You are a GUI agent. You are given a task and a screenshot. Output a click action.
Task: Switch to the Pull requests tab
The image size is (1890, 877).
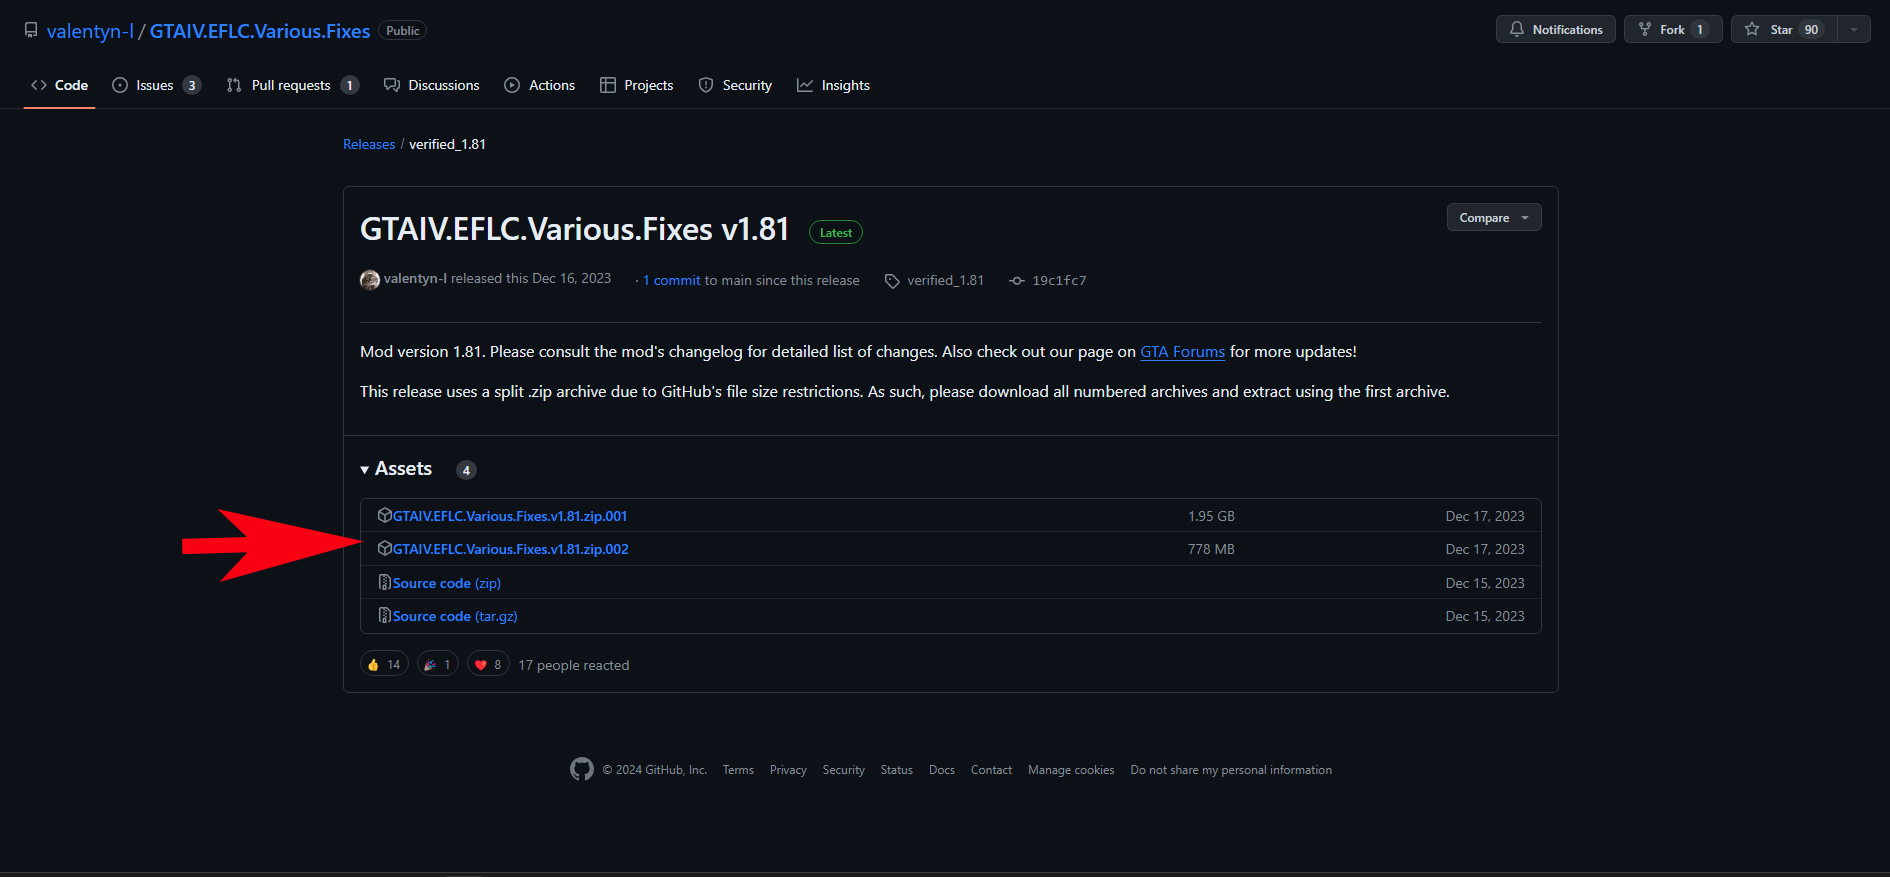pos(291,85)
